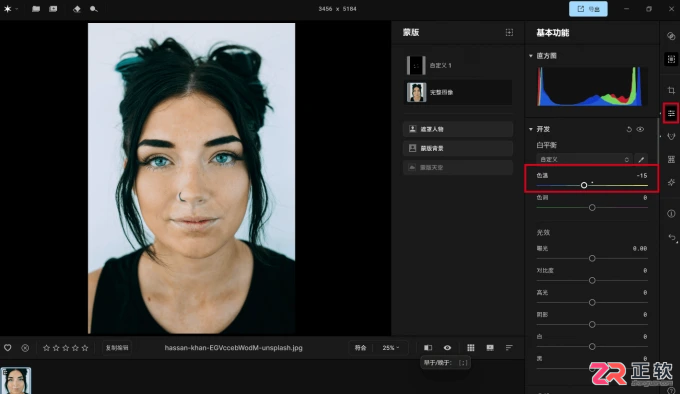The image size is (680, 394).
Task: Open the shield-shaped icon in right sidebar
Action: tap(671, 137)
